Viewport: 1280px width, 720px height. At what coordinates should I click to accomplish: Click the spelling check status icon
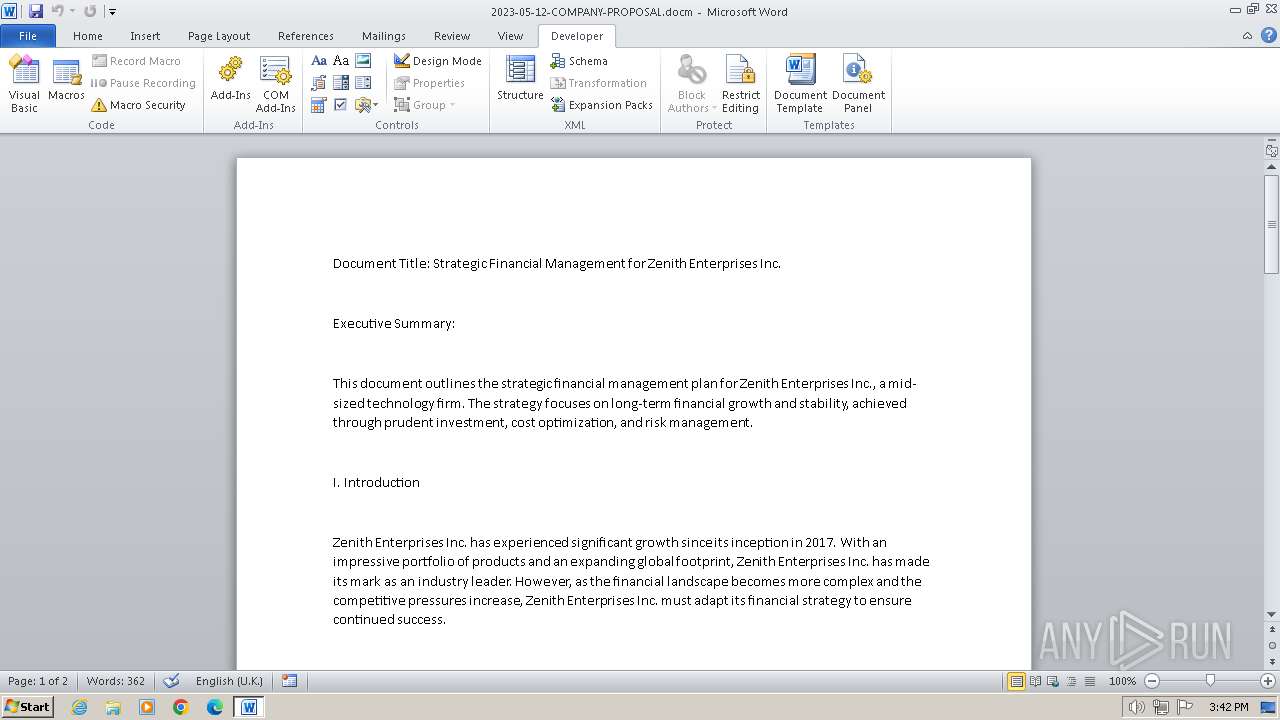click(x=171, y=681)
